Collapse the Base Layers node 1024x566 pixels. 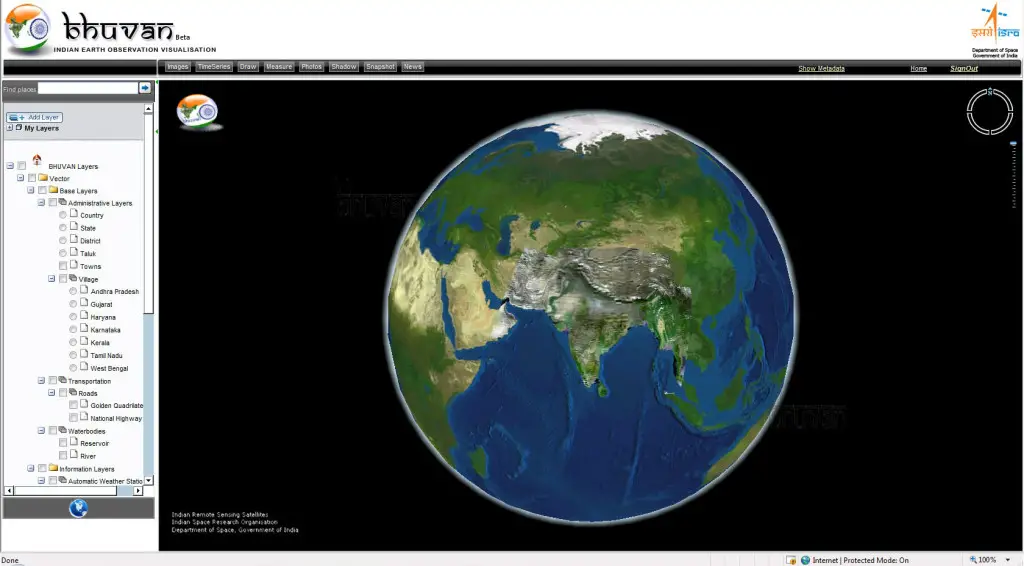(31, 190)
